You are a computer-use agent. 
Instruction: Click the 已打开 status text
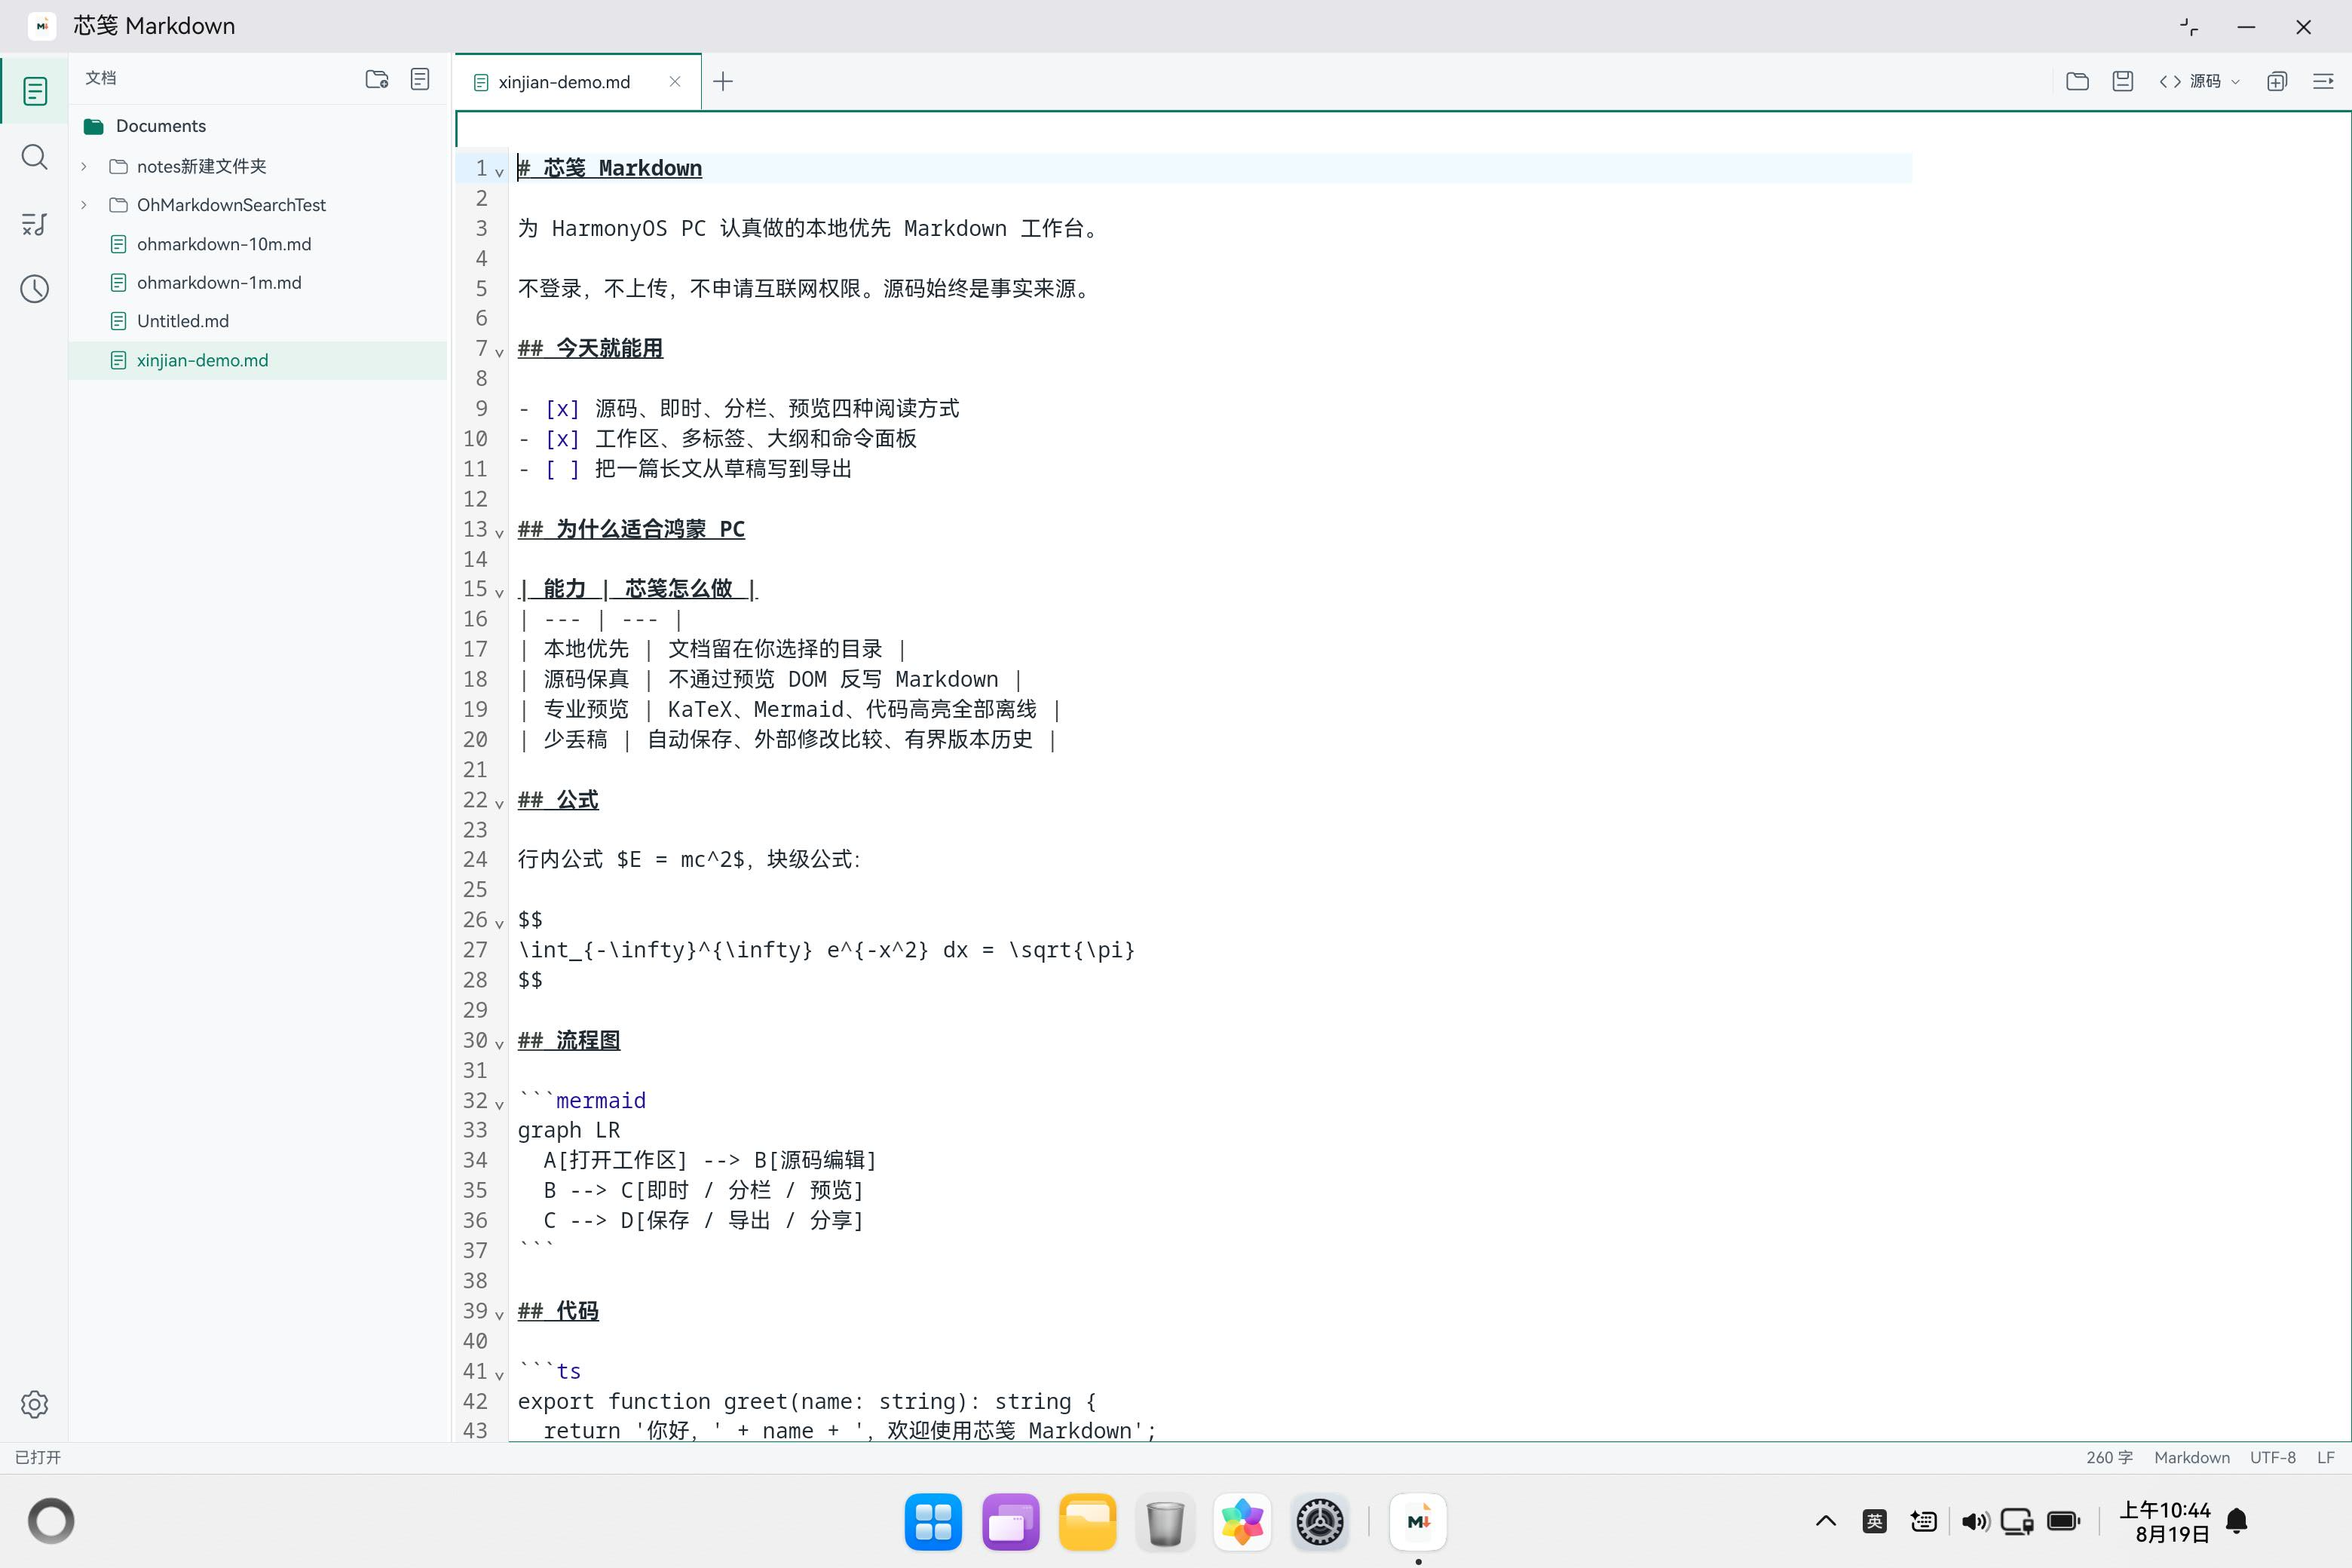click(x=38, y=1457)
